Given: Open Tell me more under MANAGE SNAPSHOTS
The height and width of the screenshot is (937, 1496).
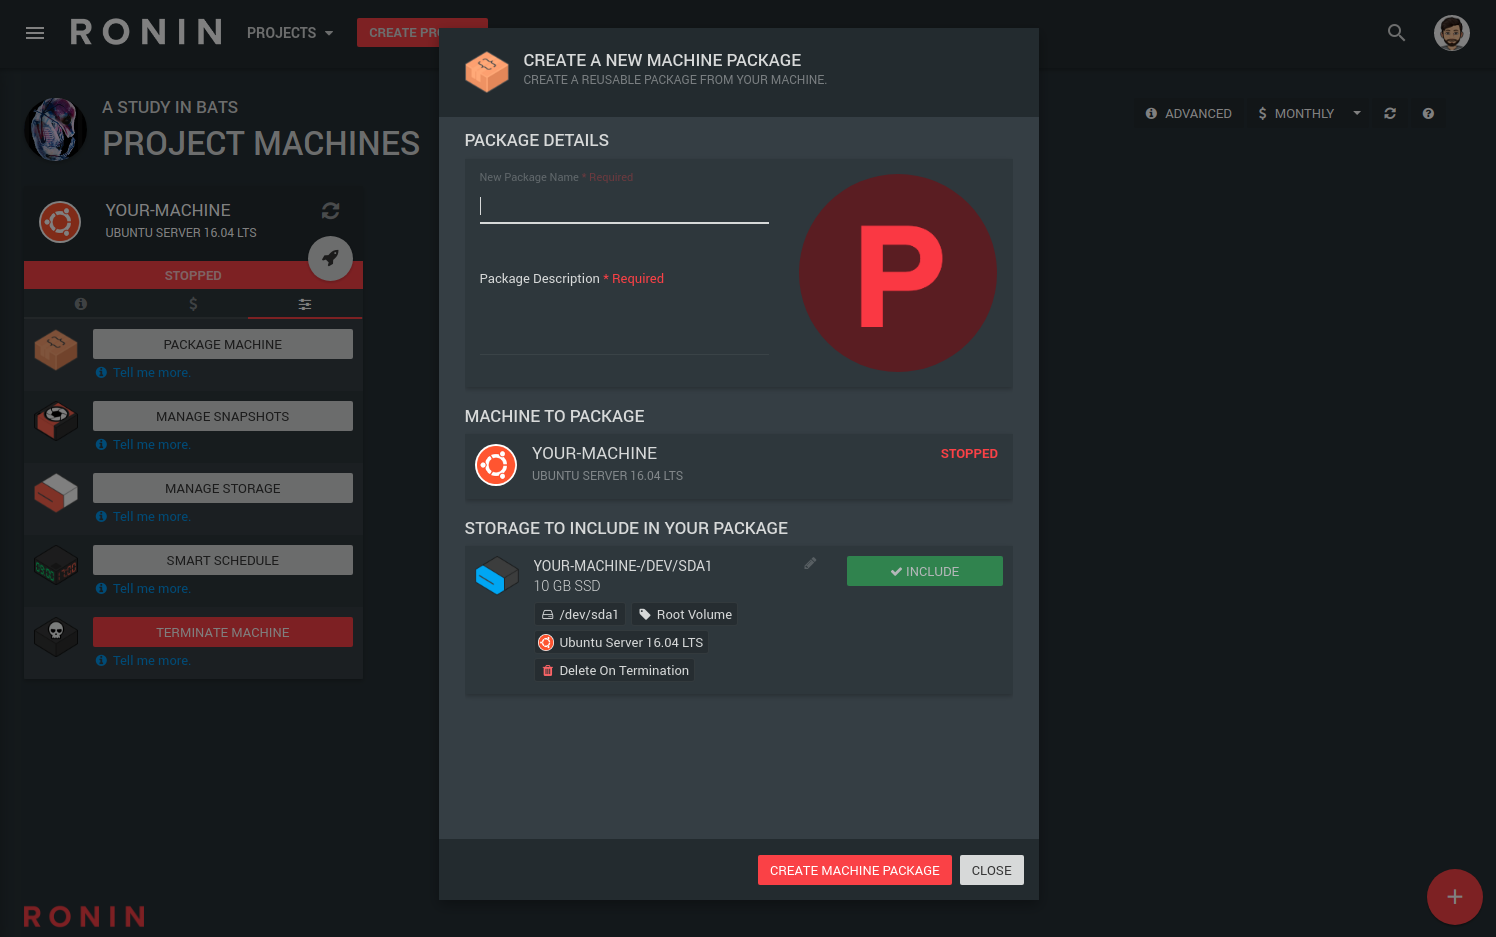Looking at the screenshot, I should pyautogui.click(x=143, y=445).
